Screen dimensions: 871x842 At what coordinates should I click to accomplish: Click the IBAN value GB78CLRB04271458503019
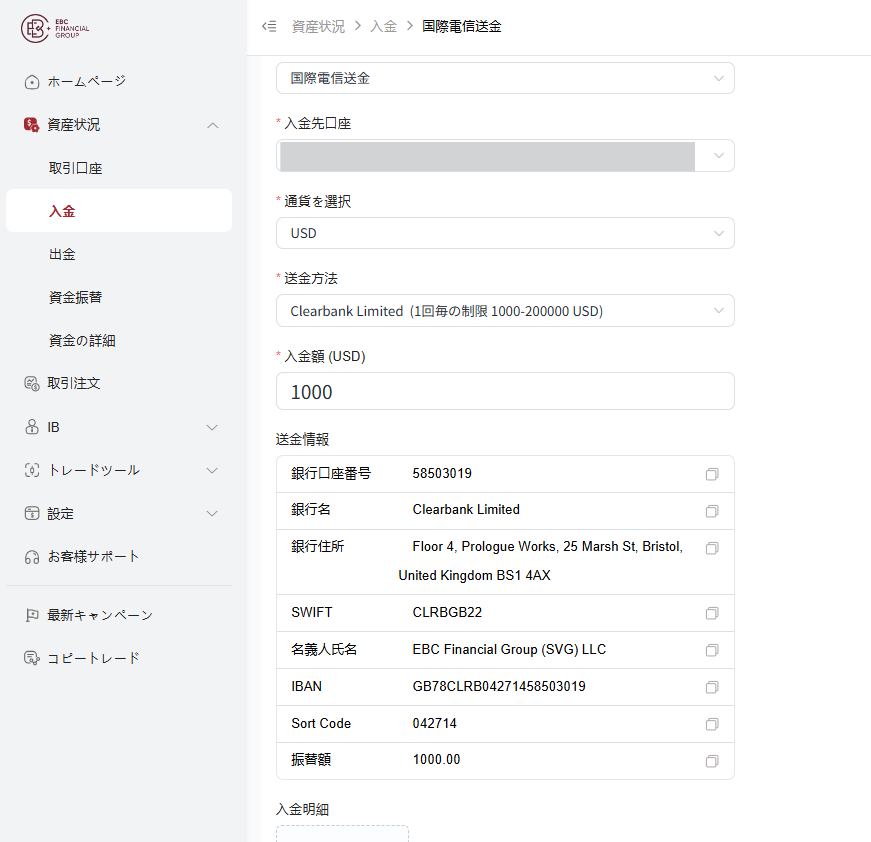click(x=499, y=686)
